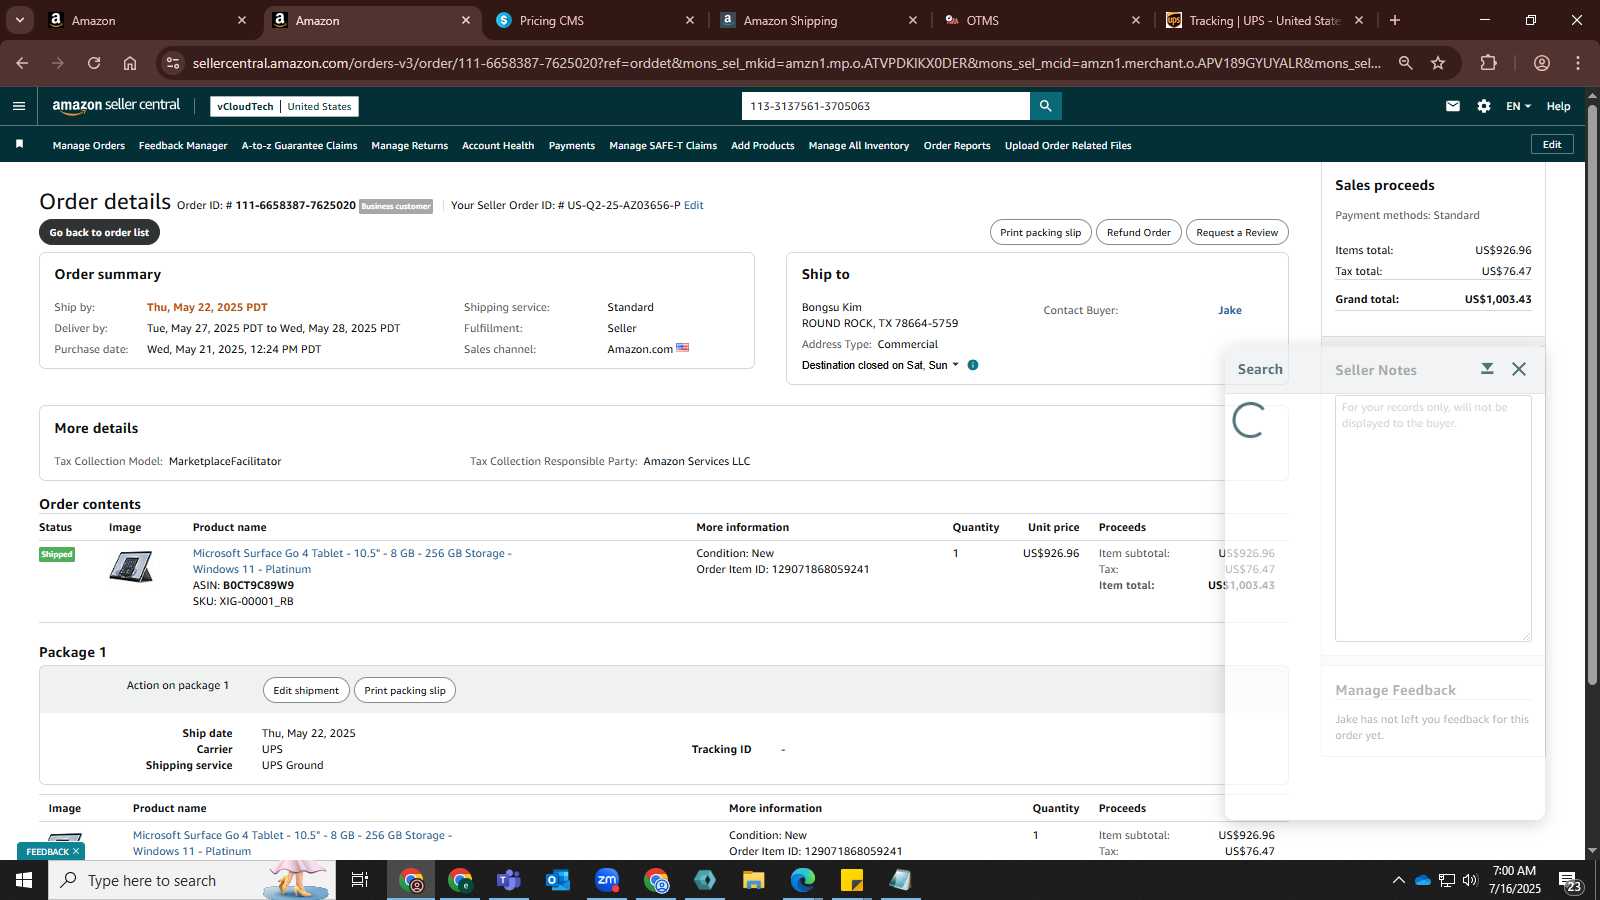
Task: Go to the browser home page
Action: (130, 63)
